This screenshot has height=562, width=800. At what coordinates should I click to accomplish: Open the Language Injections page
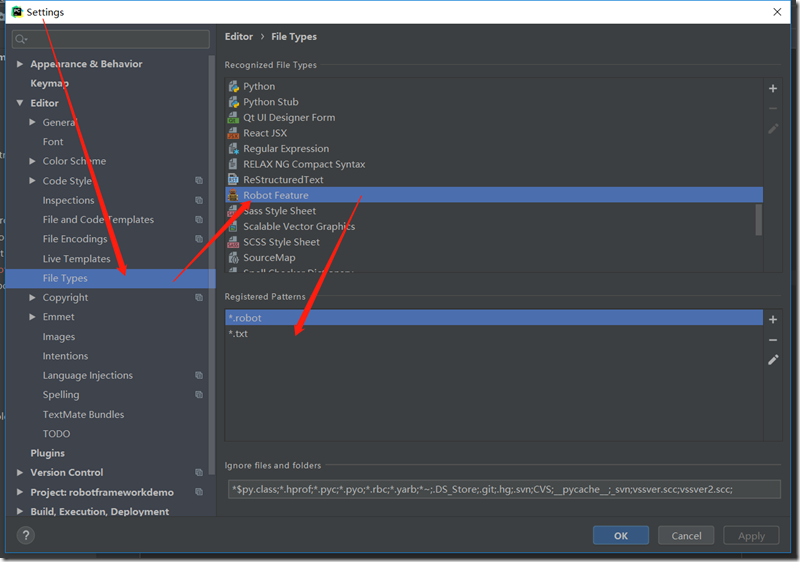coord(88,375)
